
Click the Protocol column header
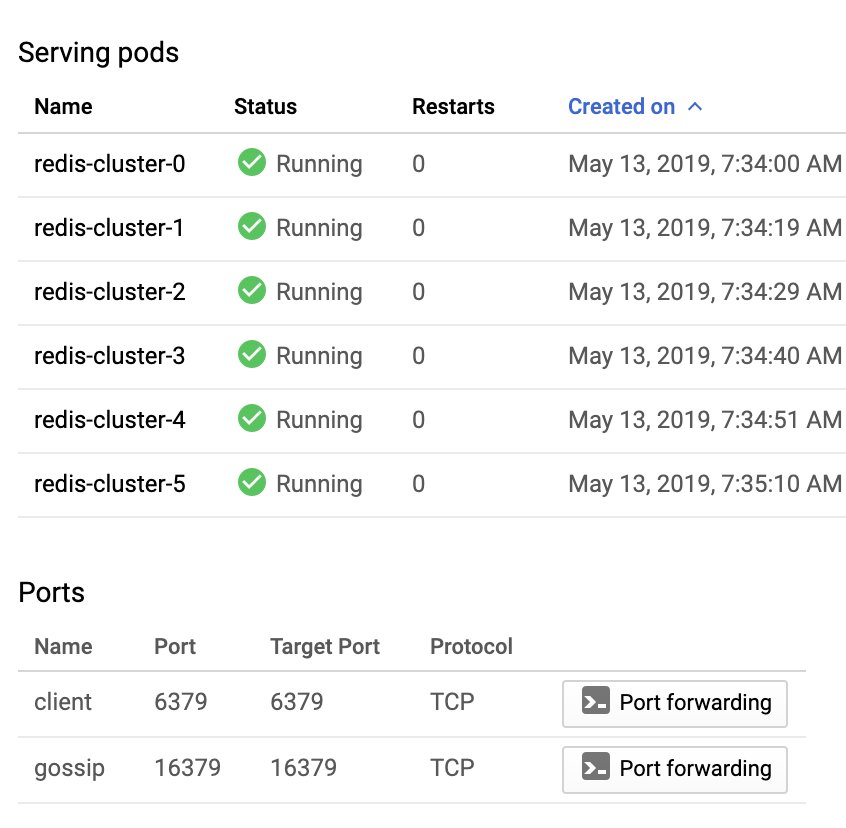471,647
